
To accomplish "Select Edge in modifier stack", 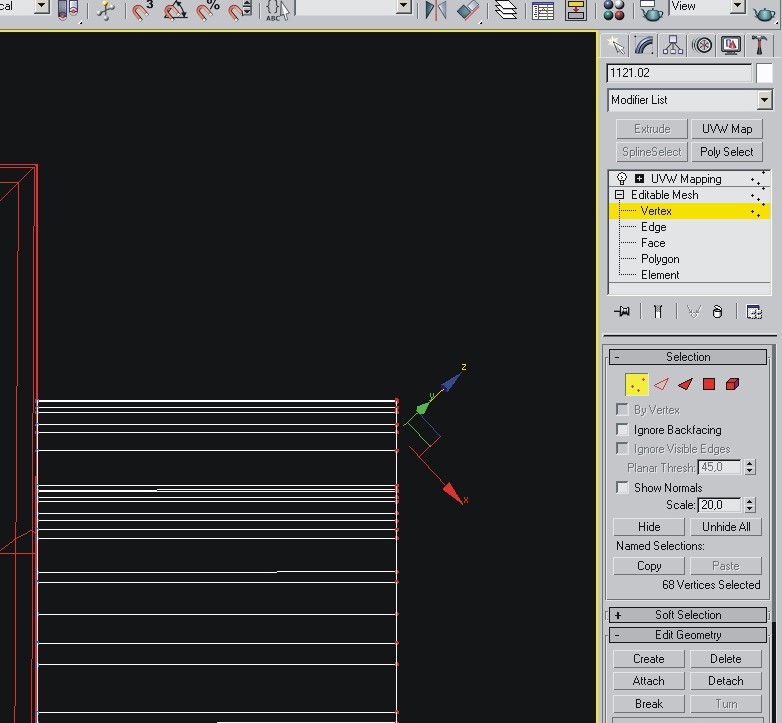I will [653, 227].
